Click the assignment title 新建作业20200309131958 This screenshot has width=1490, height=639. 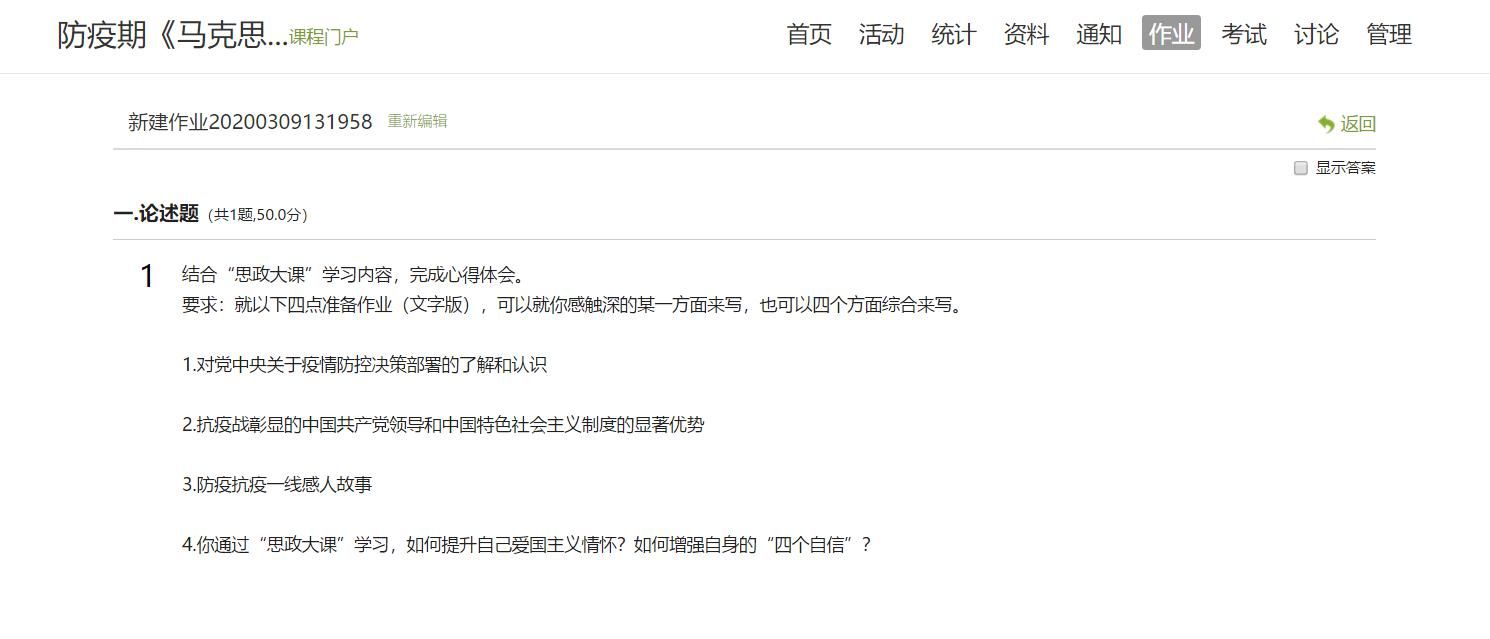click(250, 122)
